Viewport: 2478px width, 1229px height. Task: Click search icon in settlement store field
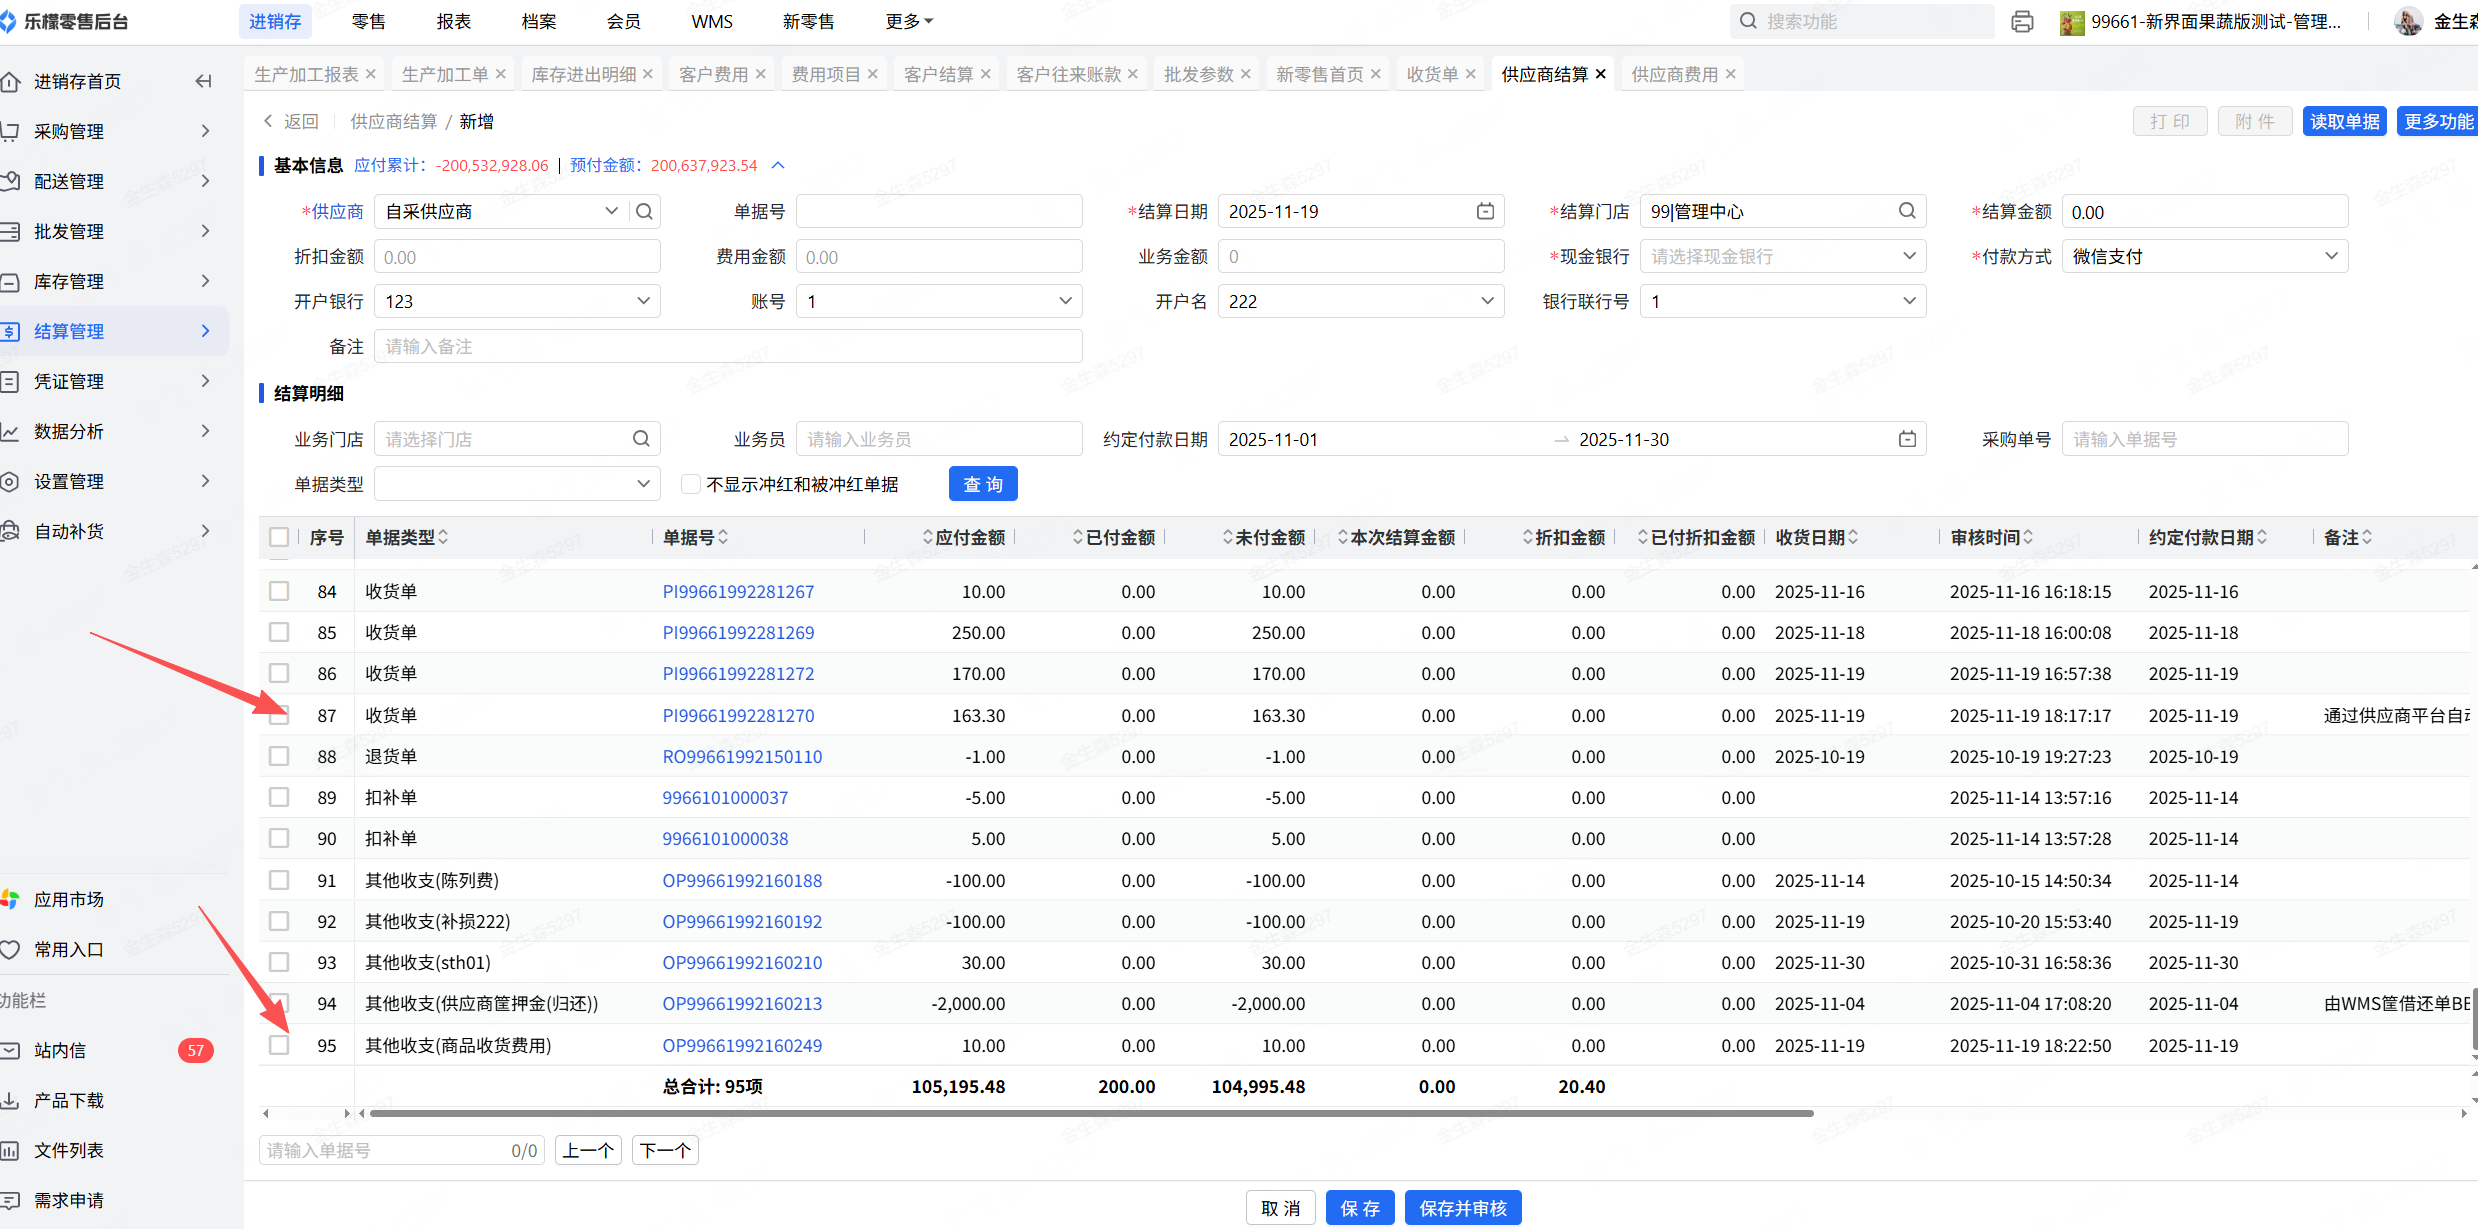coord(1907,211)
